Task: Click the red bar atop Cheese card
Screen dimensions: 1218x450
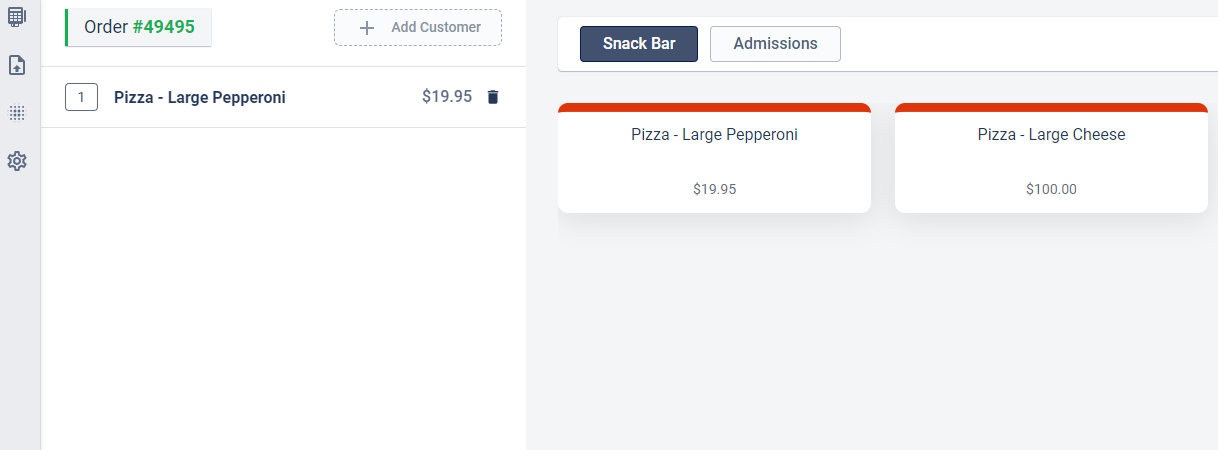Action: [x=1051, y=107]
